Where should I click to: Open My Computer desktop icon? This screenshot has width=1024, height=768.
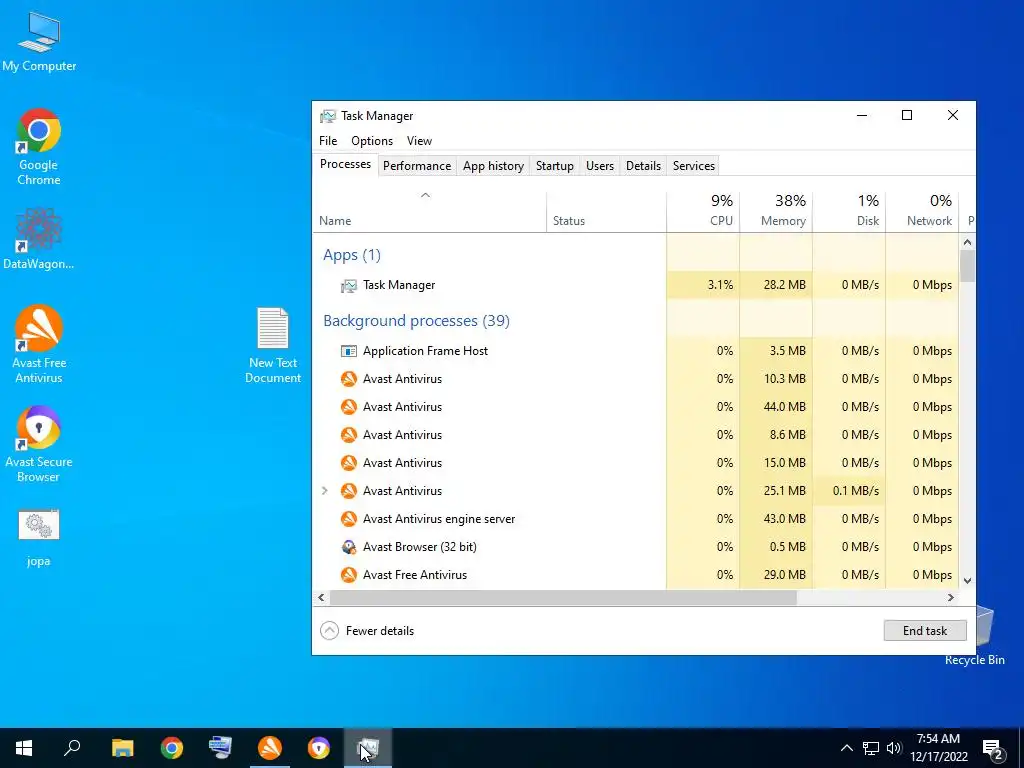pos(39,40)
